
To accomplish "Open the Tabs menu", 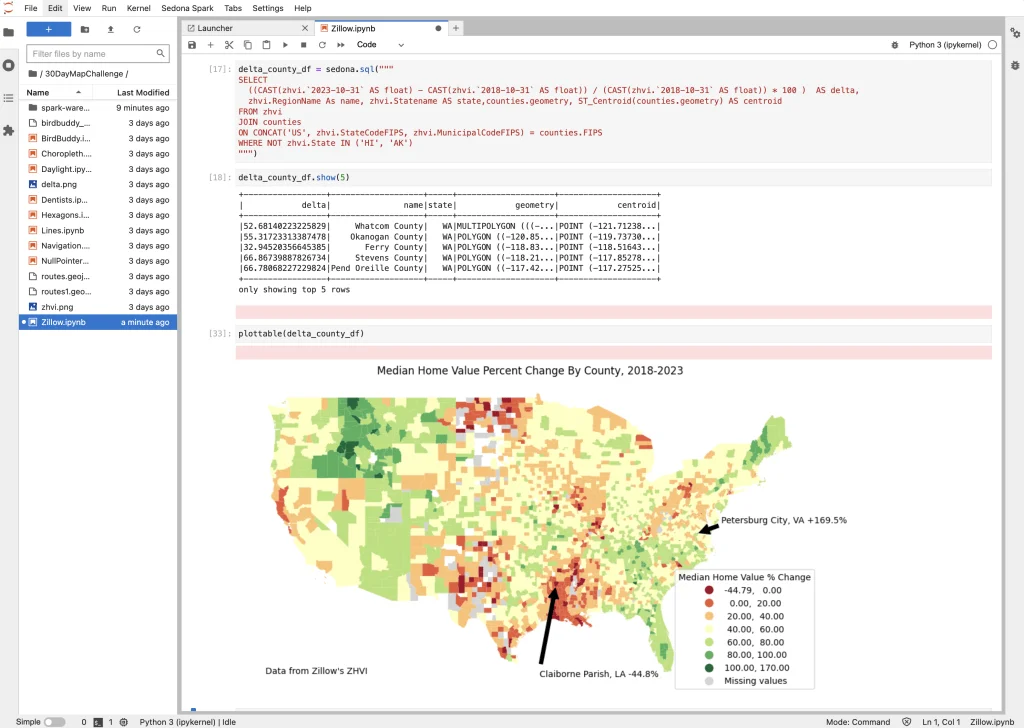I will (x=232, y=8).
